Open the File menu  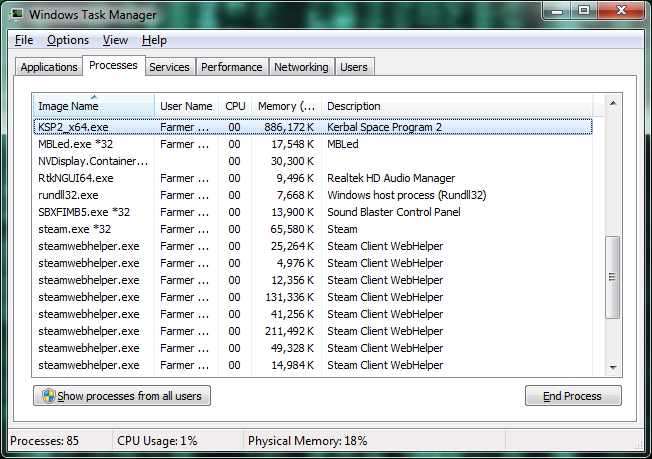click(x=24, y=40)
